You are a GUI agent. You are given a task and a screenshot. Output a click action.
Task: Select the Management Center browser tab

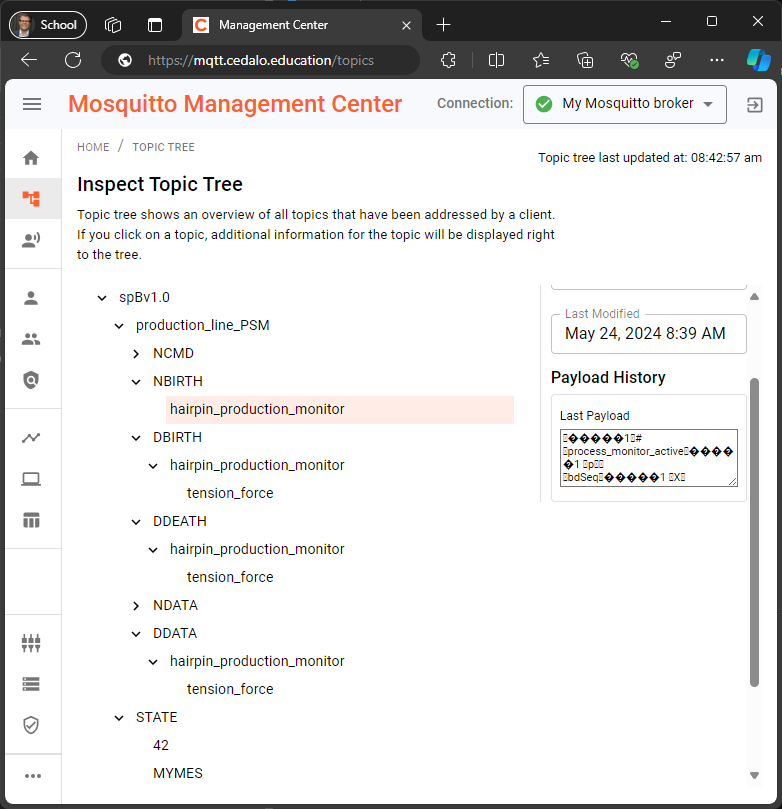302,25
